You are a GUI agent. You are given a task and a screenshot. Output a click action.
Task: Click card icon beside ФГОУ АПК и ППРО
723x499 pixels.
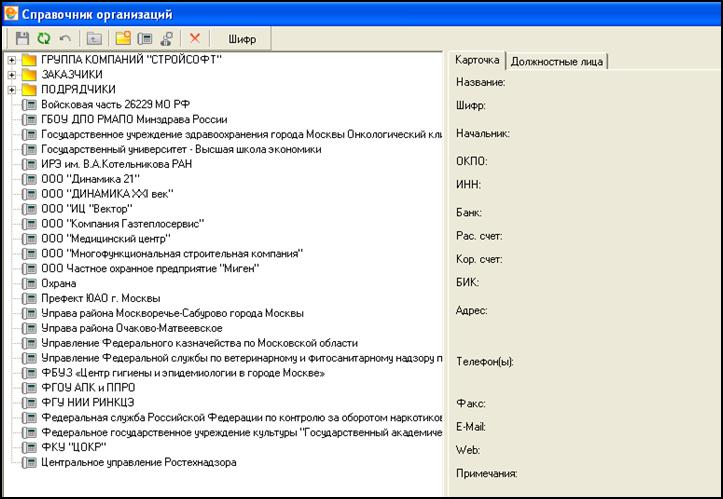[29, 388]
